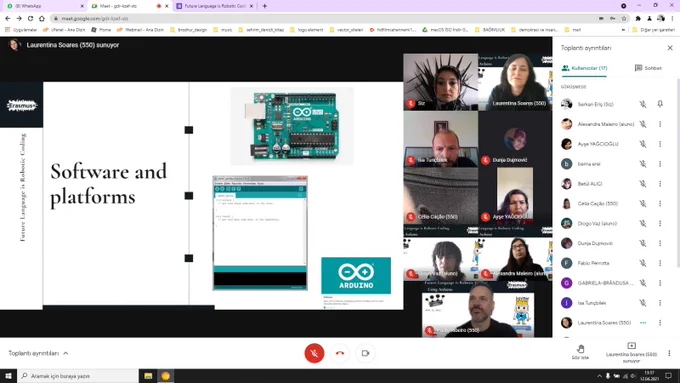Raise hand with Söz iste button
Screen dimensions: 680x383
point(580,352)
